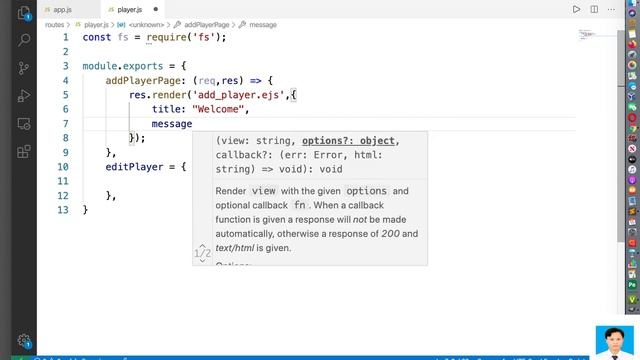This screenshot has height=360, width=640.
Task: Open addPlayerPage breadcrumb segment
Action: tap(207, 25)
